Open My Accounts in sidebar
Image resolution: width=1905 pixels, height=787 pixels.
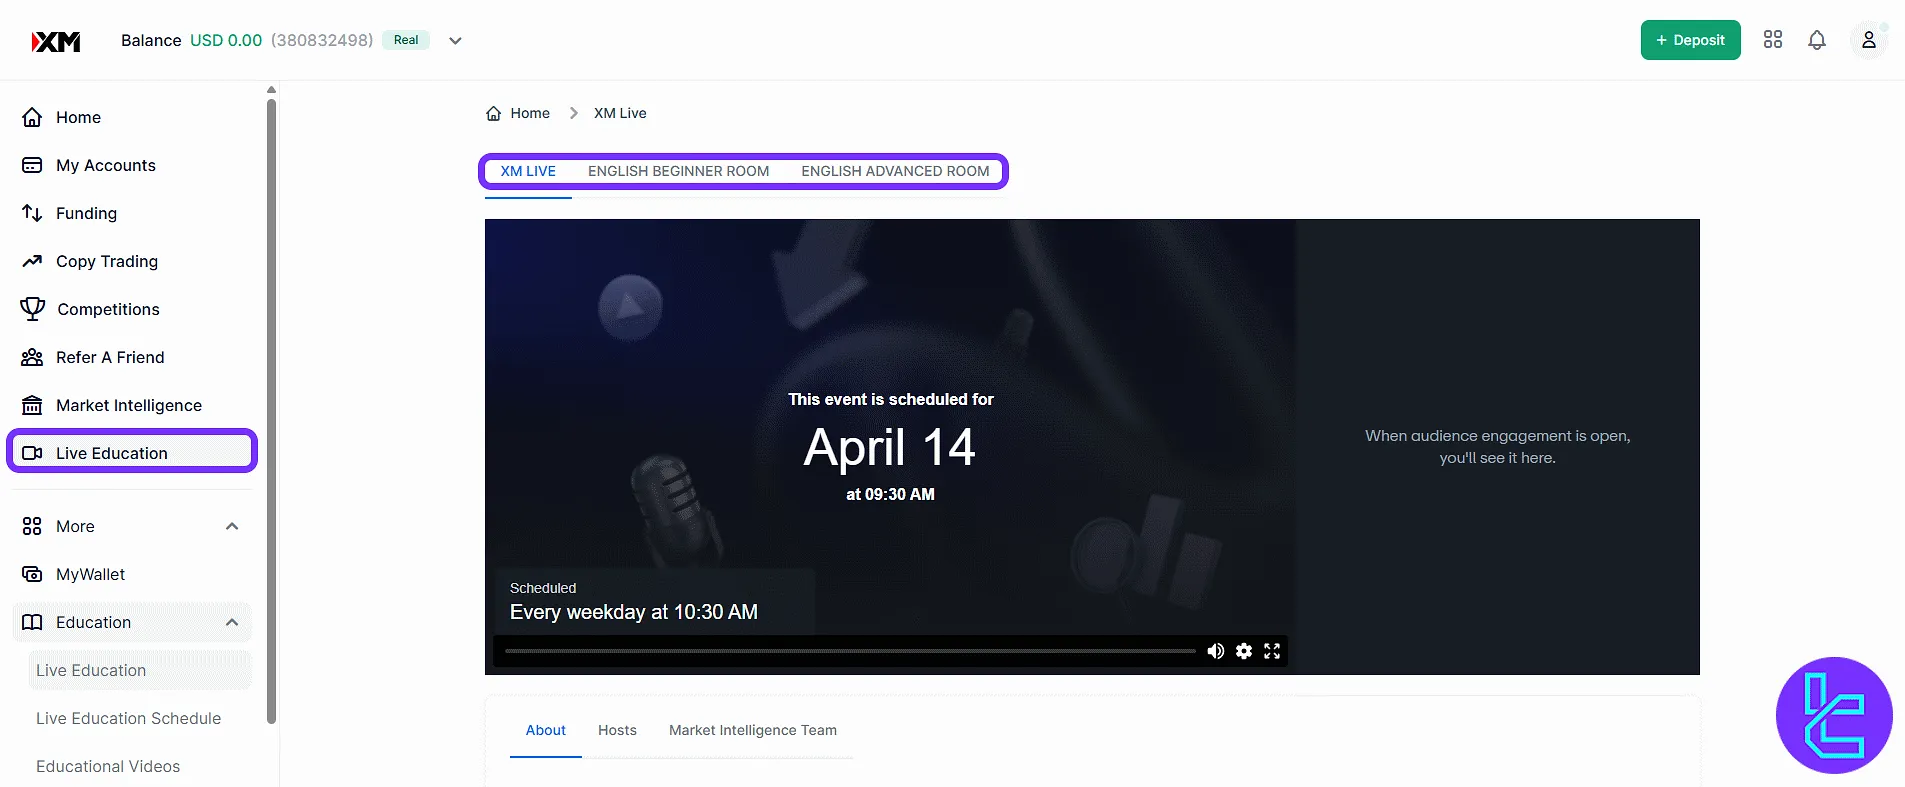[x=106, y=165]
